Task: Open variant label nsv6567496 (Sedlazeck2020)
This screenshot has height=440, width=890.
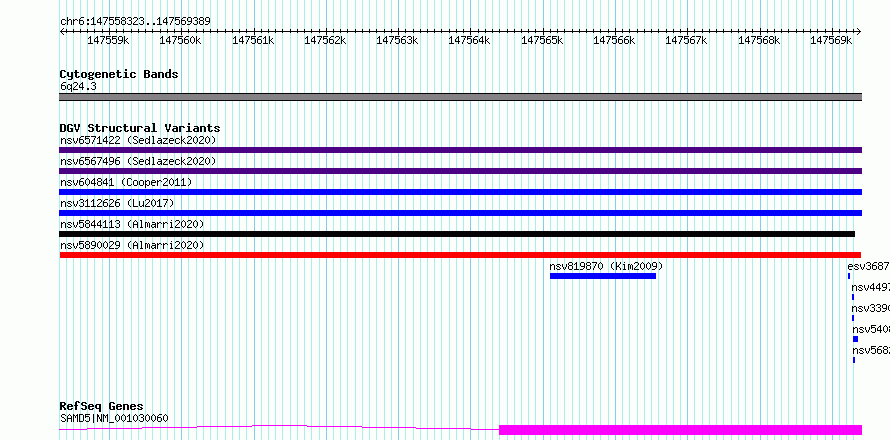Action: (x=138, y=161)
